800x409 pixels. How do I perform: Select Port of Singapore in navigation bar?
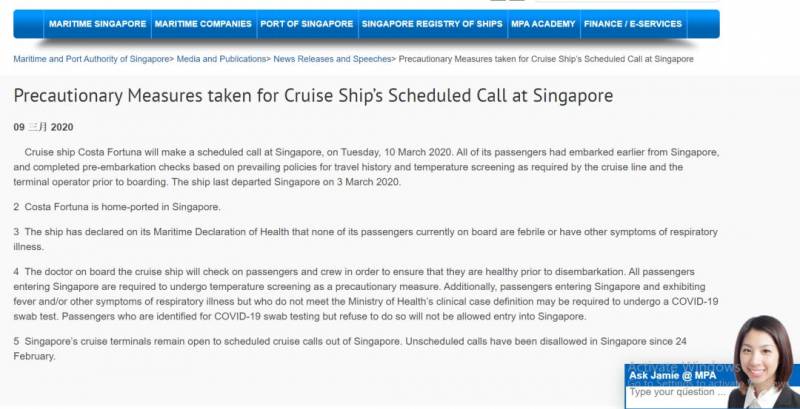tap(306, 24)
